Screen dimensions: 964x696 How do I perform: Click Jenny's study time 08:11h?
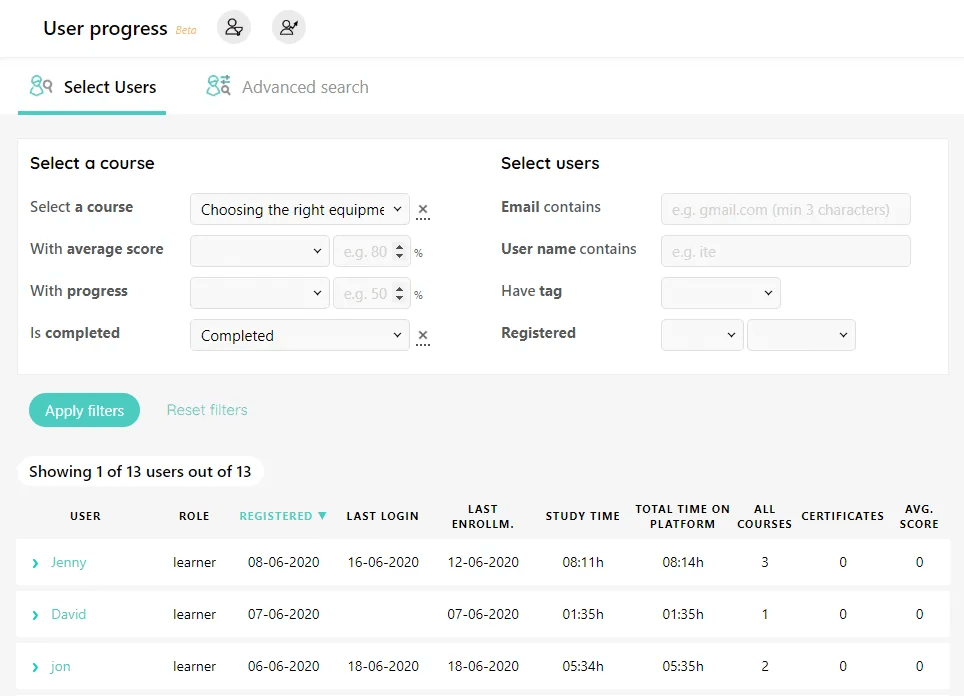[583, 562]
